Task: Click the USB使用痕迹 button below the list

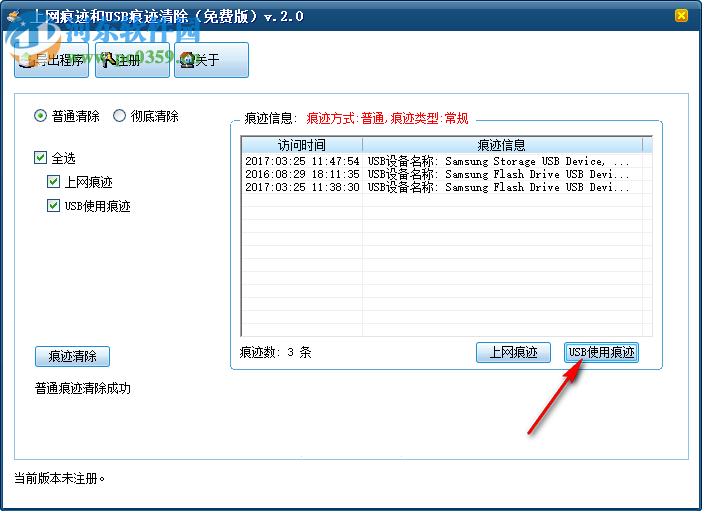Action: pos(601,352)
